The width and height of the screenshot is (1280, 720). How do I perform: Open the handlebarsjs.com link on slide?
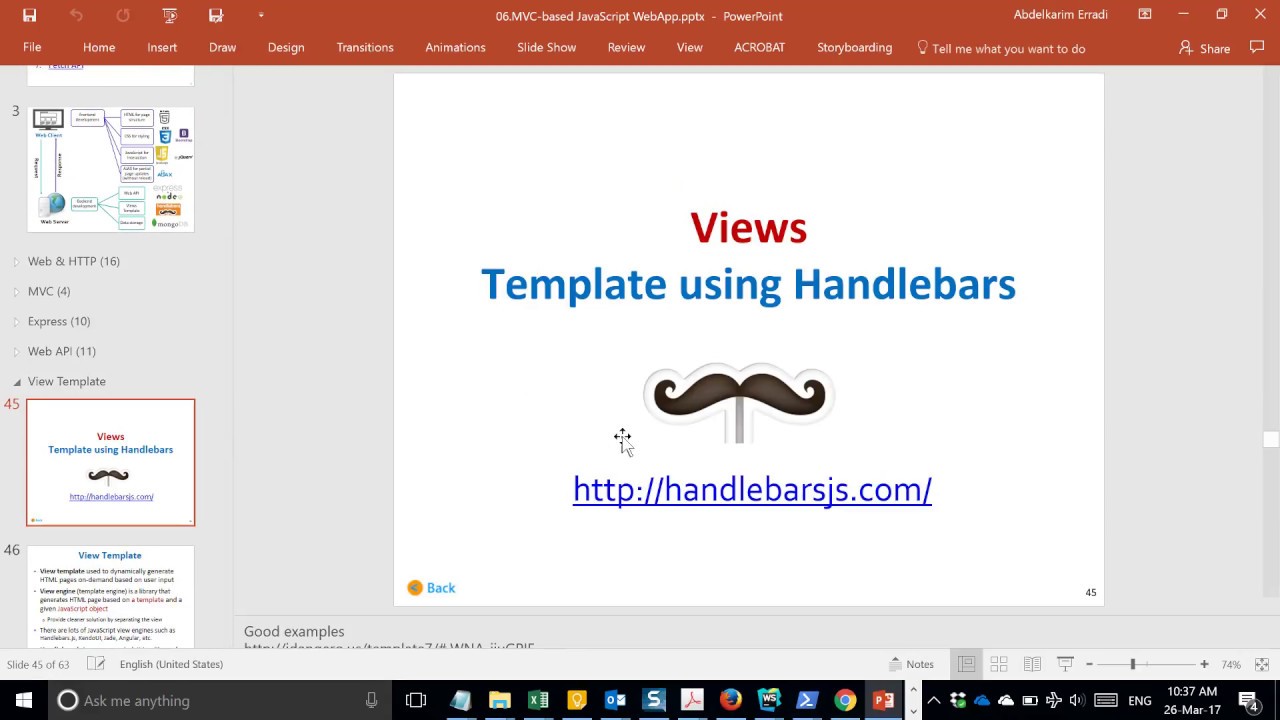pyautogui.click(x=752, y=489)
